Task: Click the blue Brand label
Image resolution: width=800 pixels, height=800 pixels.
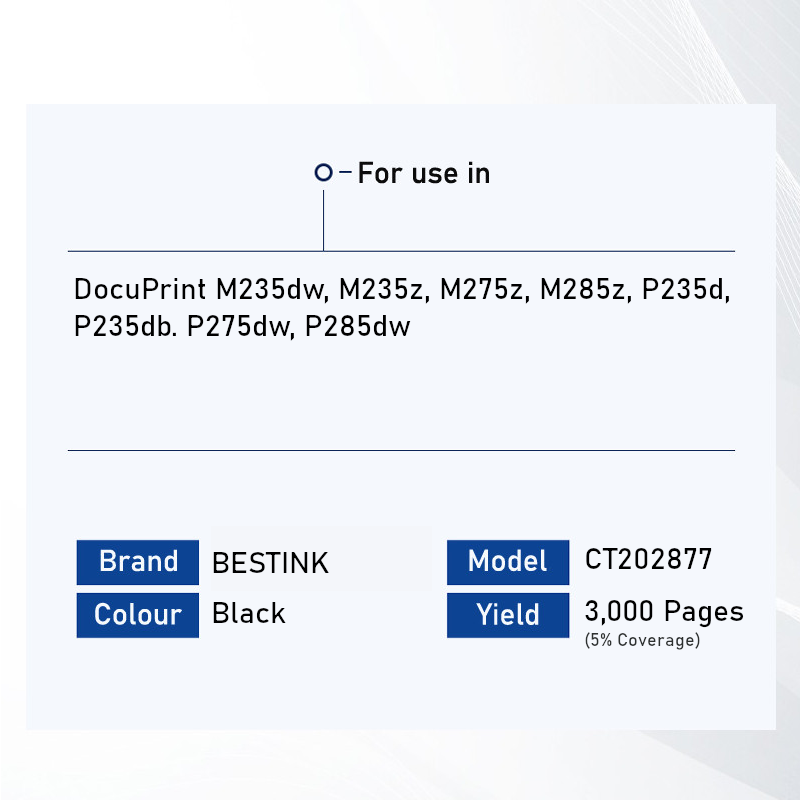Action: [x=138, y=562]
